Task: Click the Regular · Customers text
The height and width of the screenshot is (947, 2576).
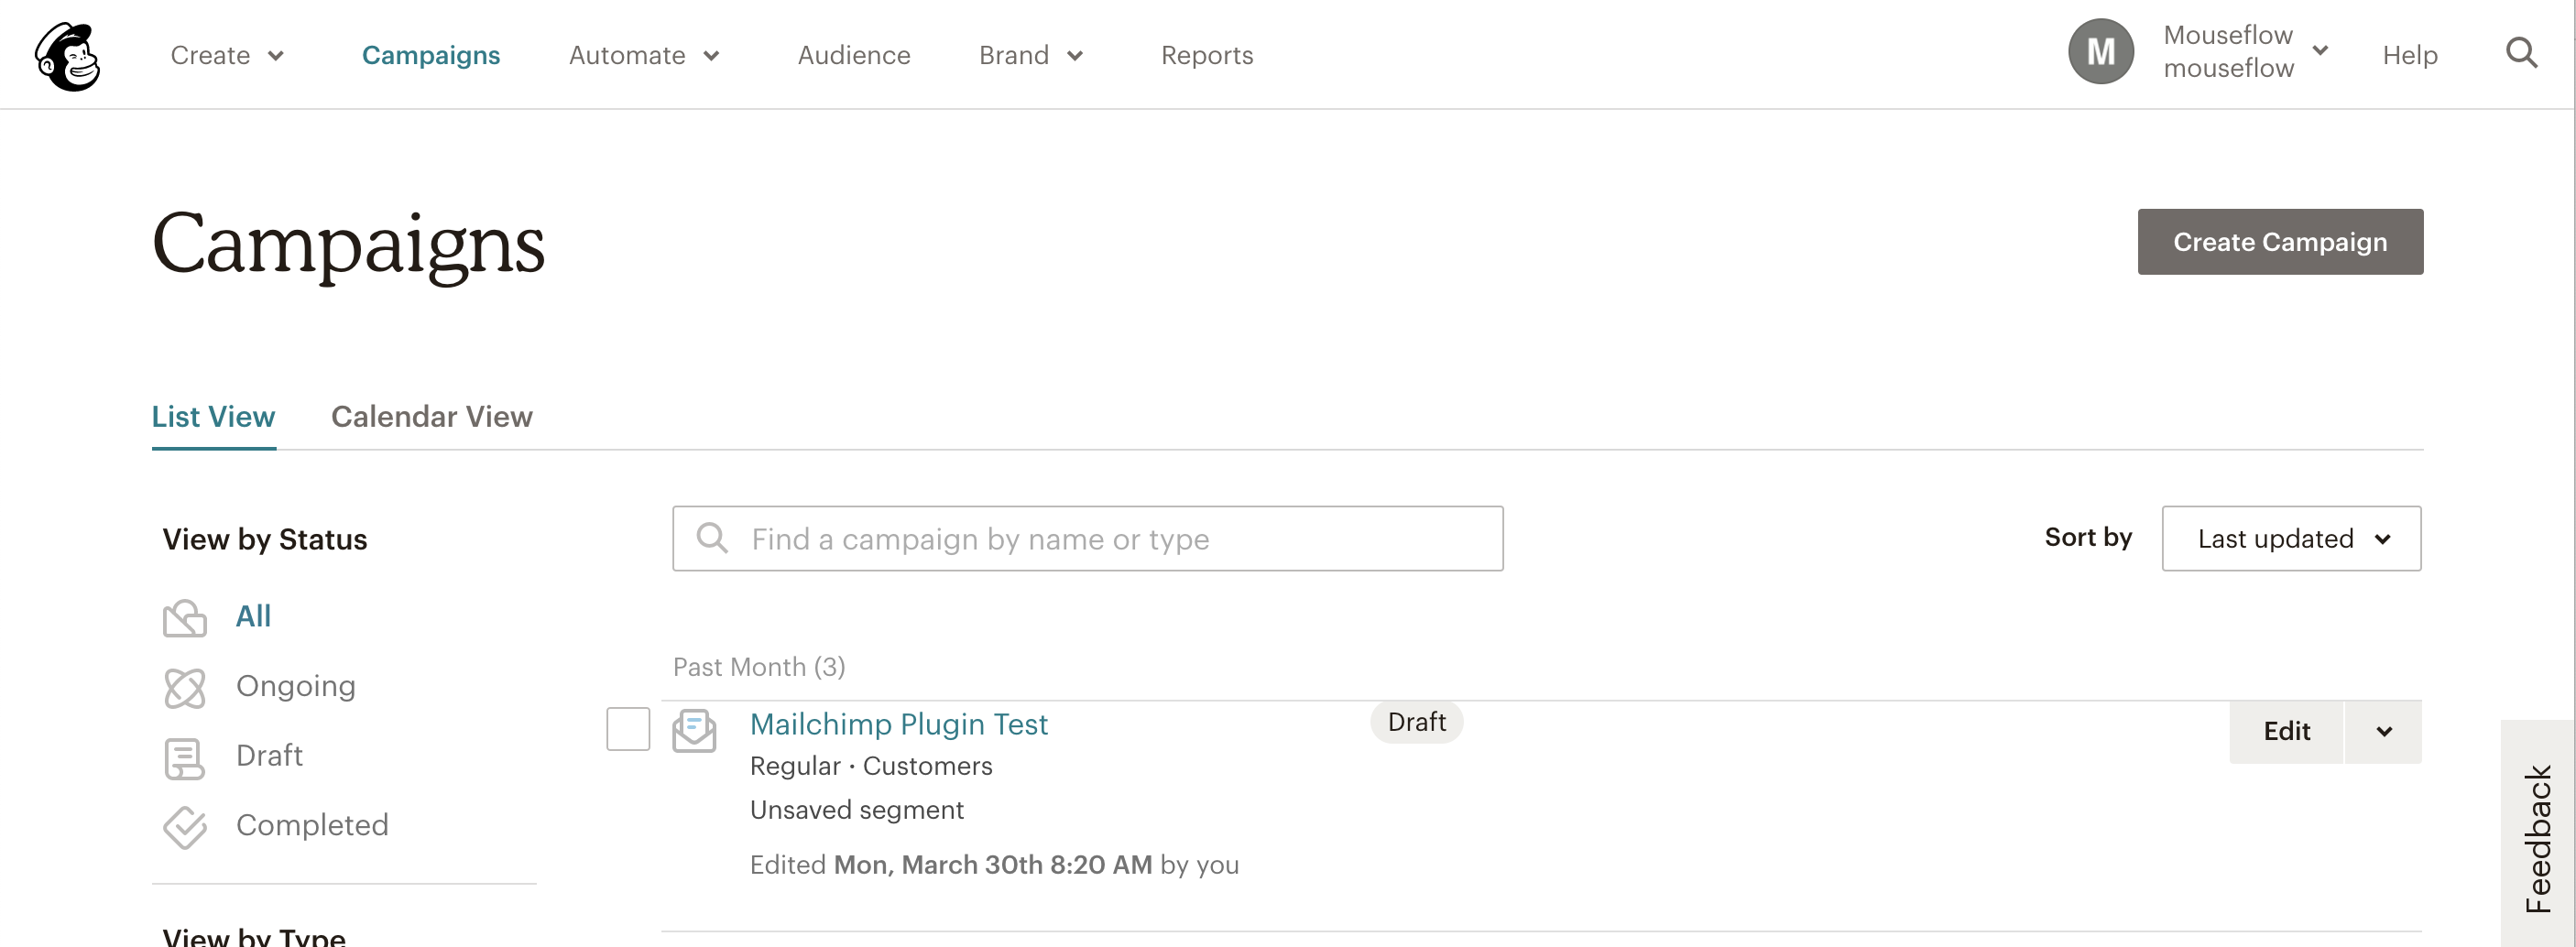Action: [870, 766]
